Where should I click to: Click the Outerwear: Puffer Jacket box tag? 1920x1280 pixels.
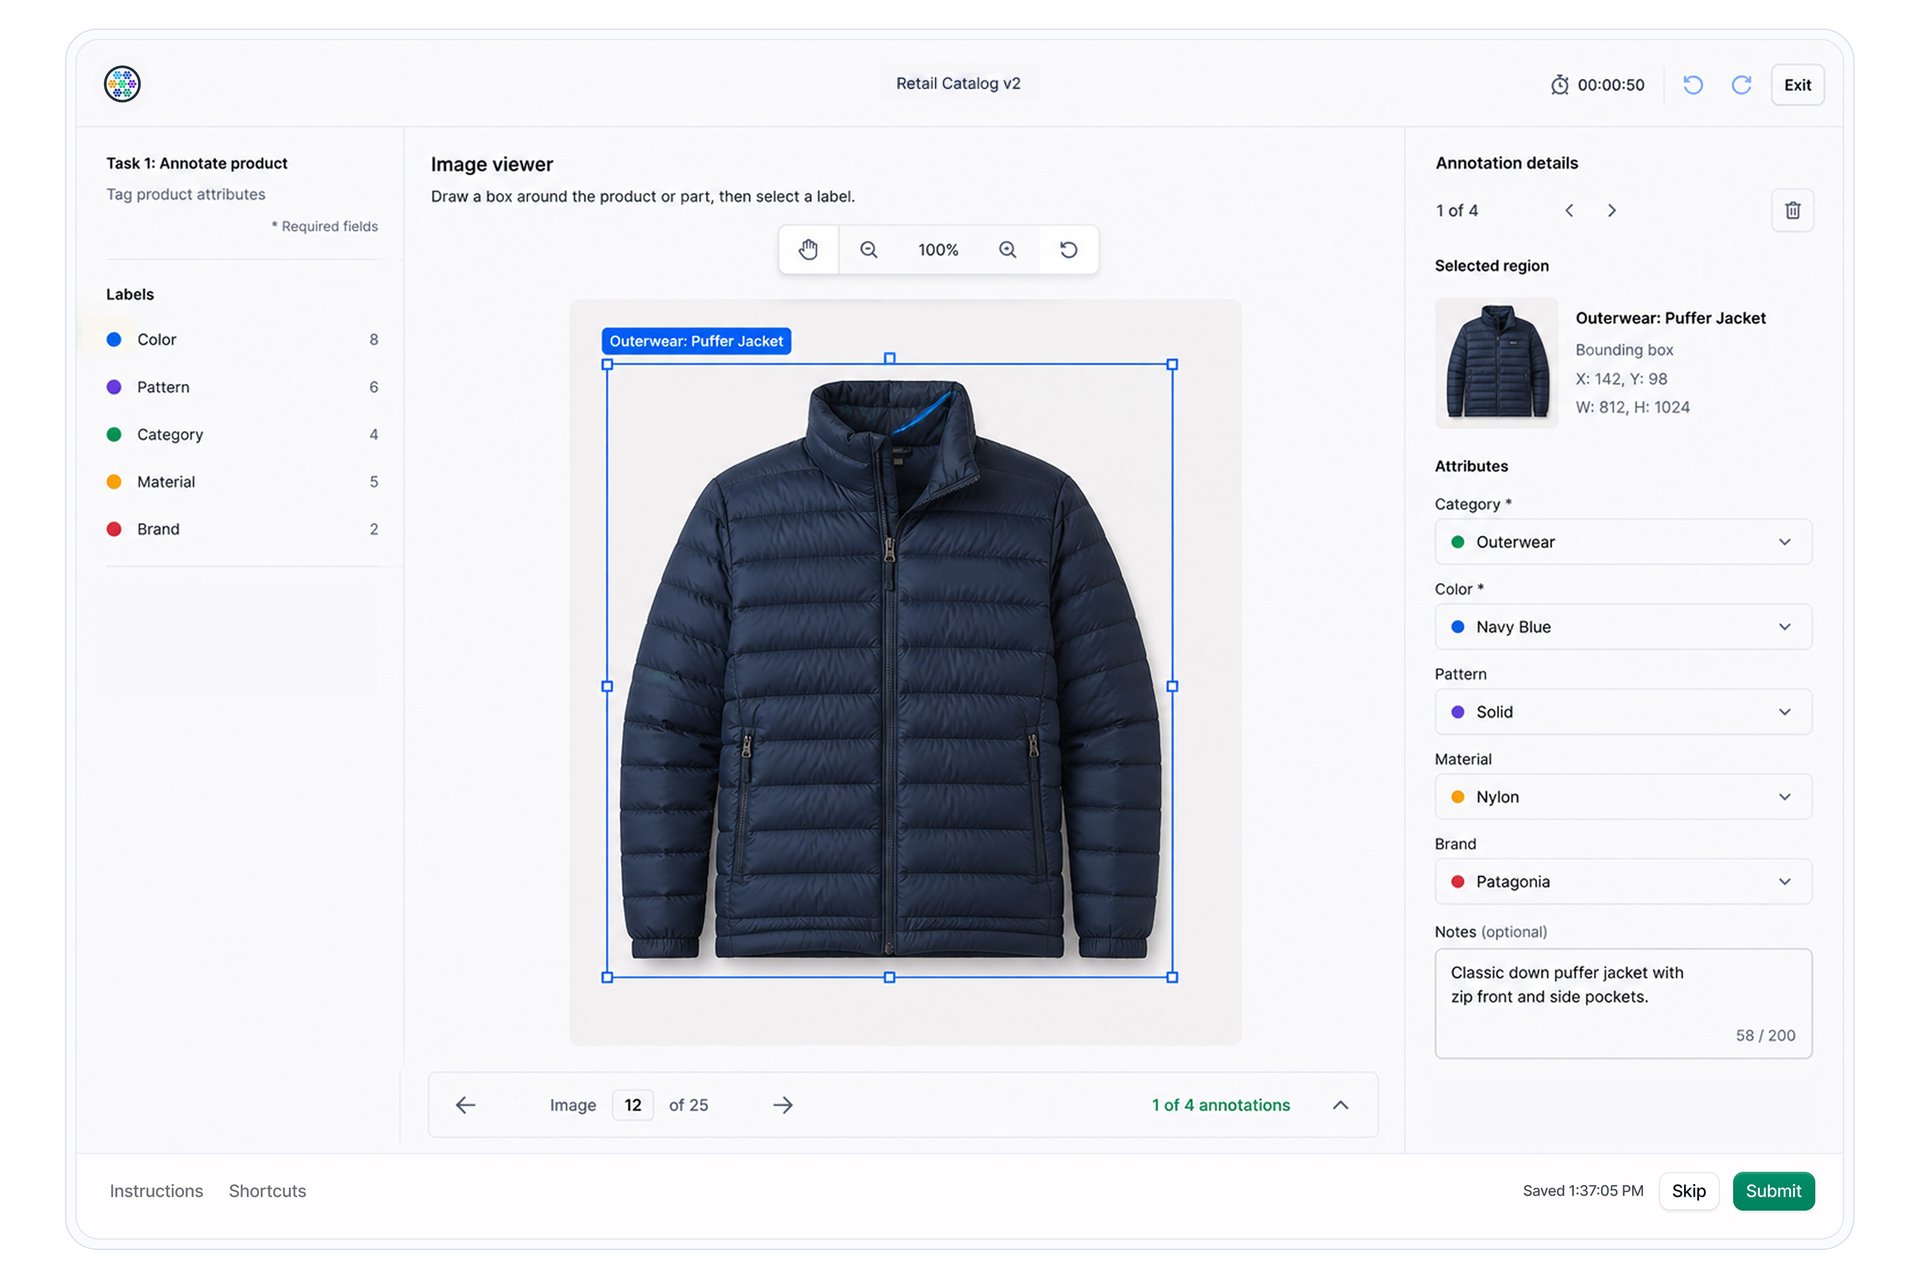click(696, 341)
